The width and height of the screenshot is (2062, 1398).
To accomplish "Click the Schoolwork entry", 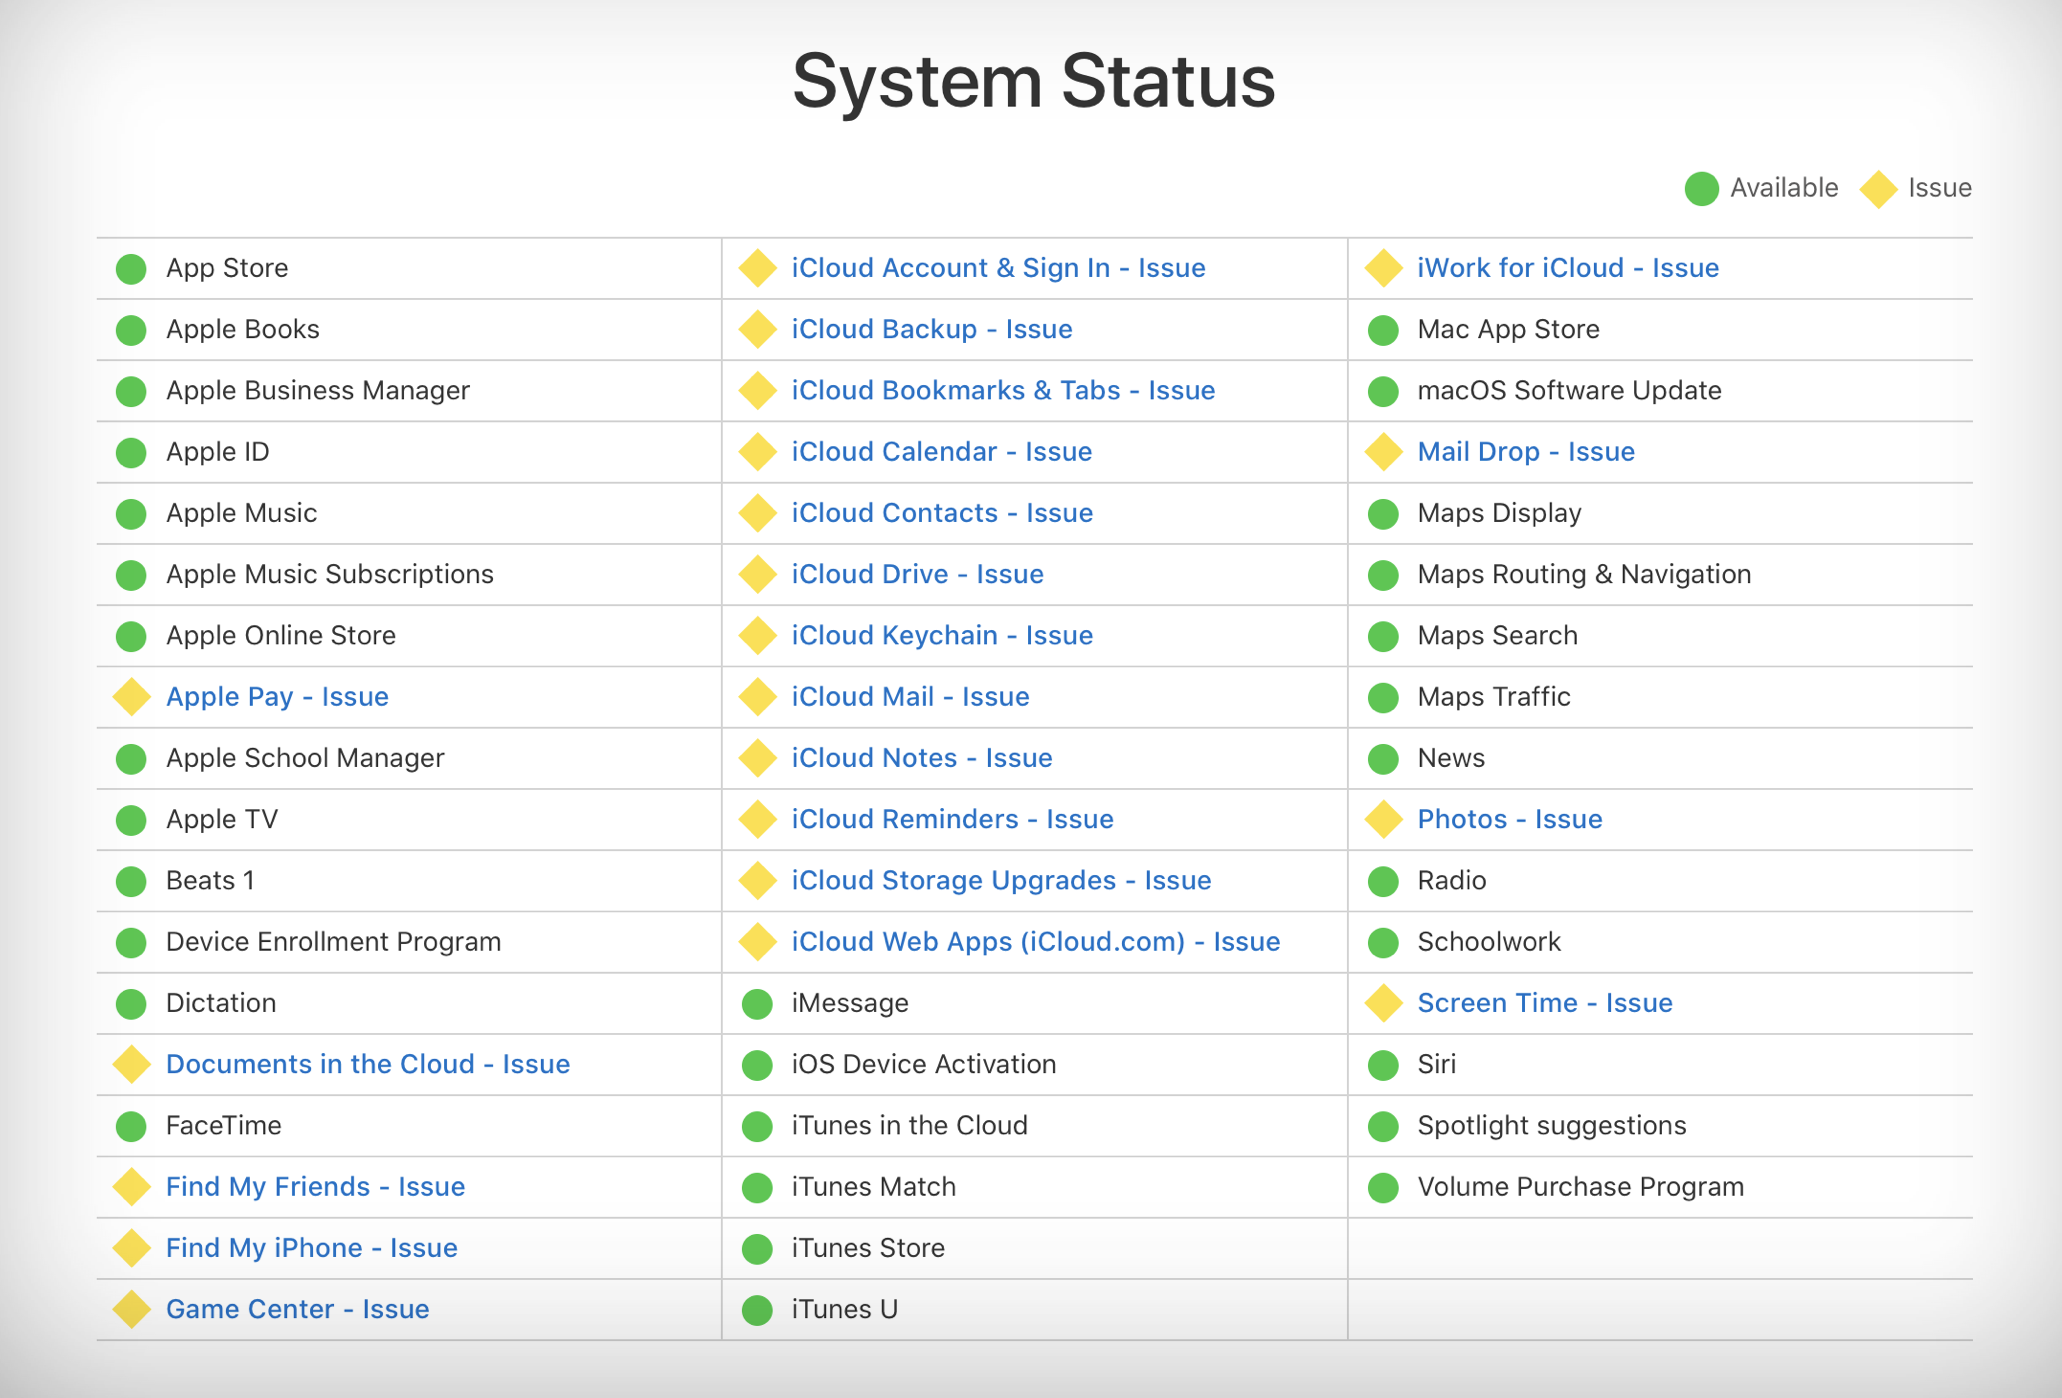I will click(x=1488, y=941).
